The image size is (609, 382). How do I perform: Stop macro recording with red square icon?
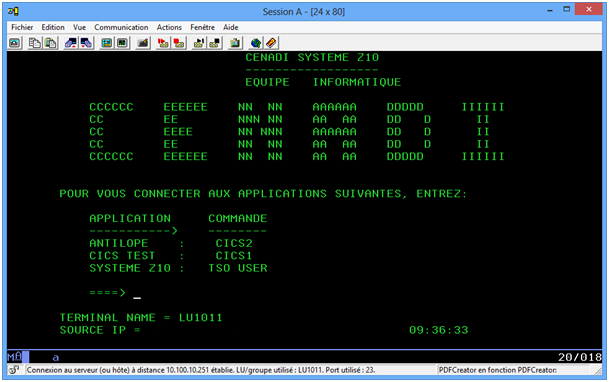pyautogui.click(x=179, y=43)
